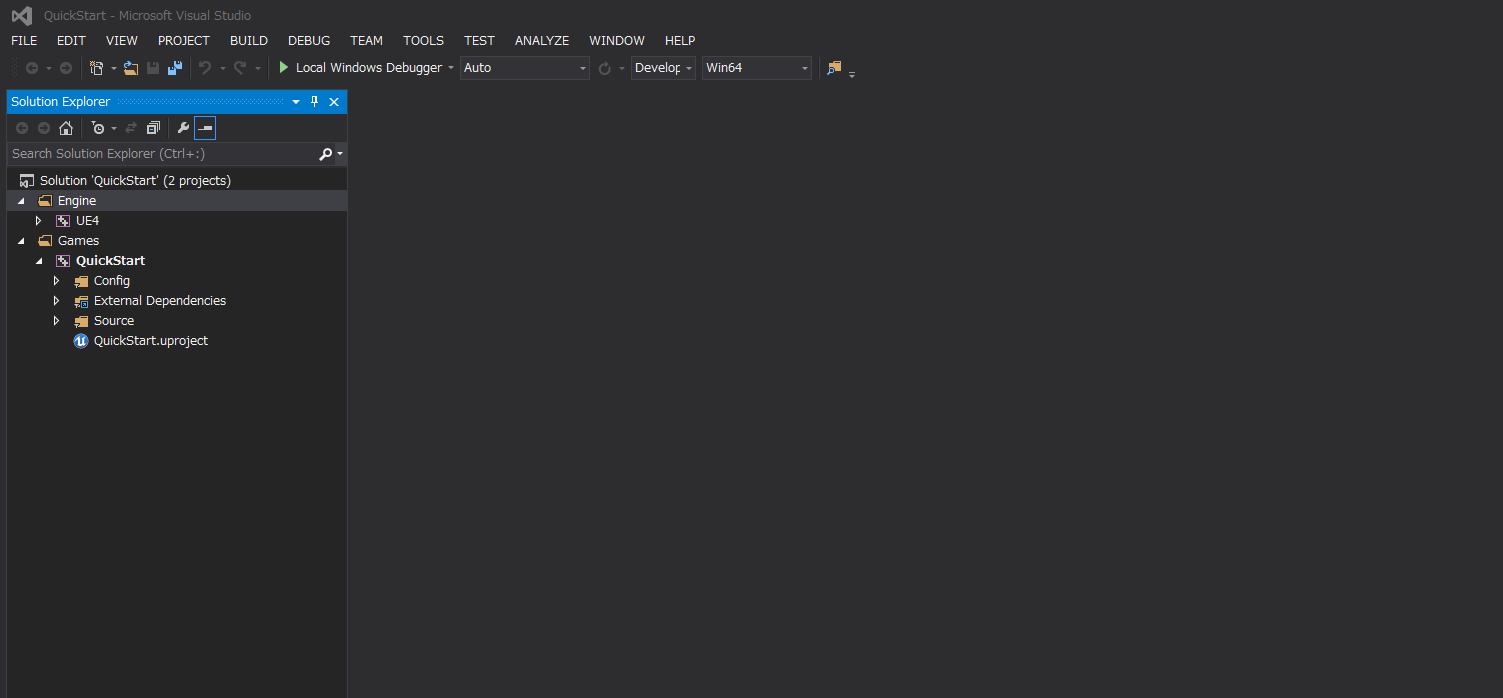Click the Save toolbar icon

(153, 68)
